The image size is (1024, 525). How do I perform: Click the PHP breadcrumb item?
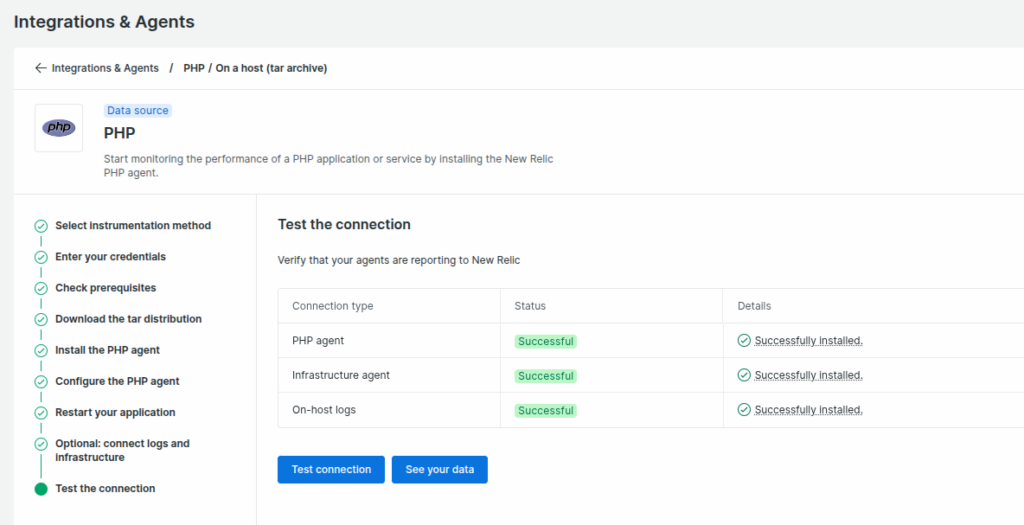click(x=194, y=68)
